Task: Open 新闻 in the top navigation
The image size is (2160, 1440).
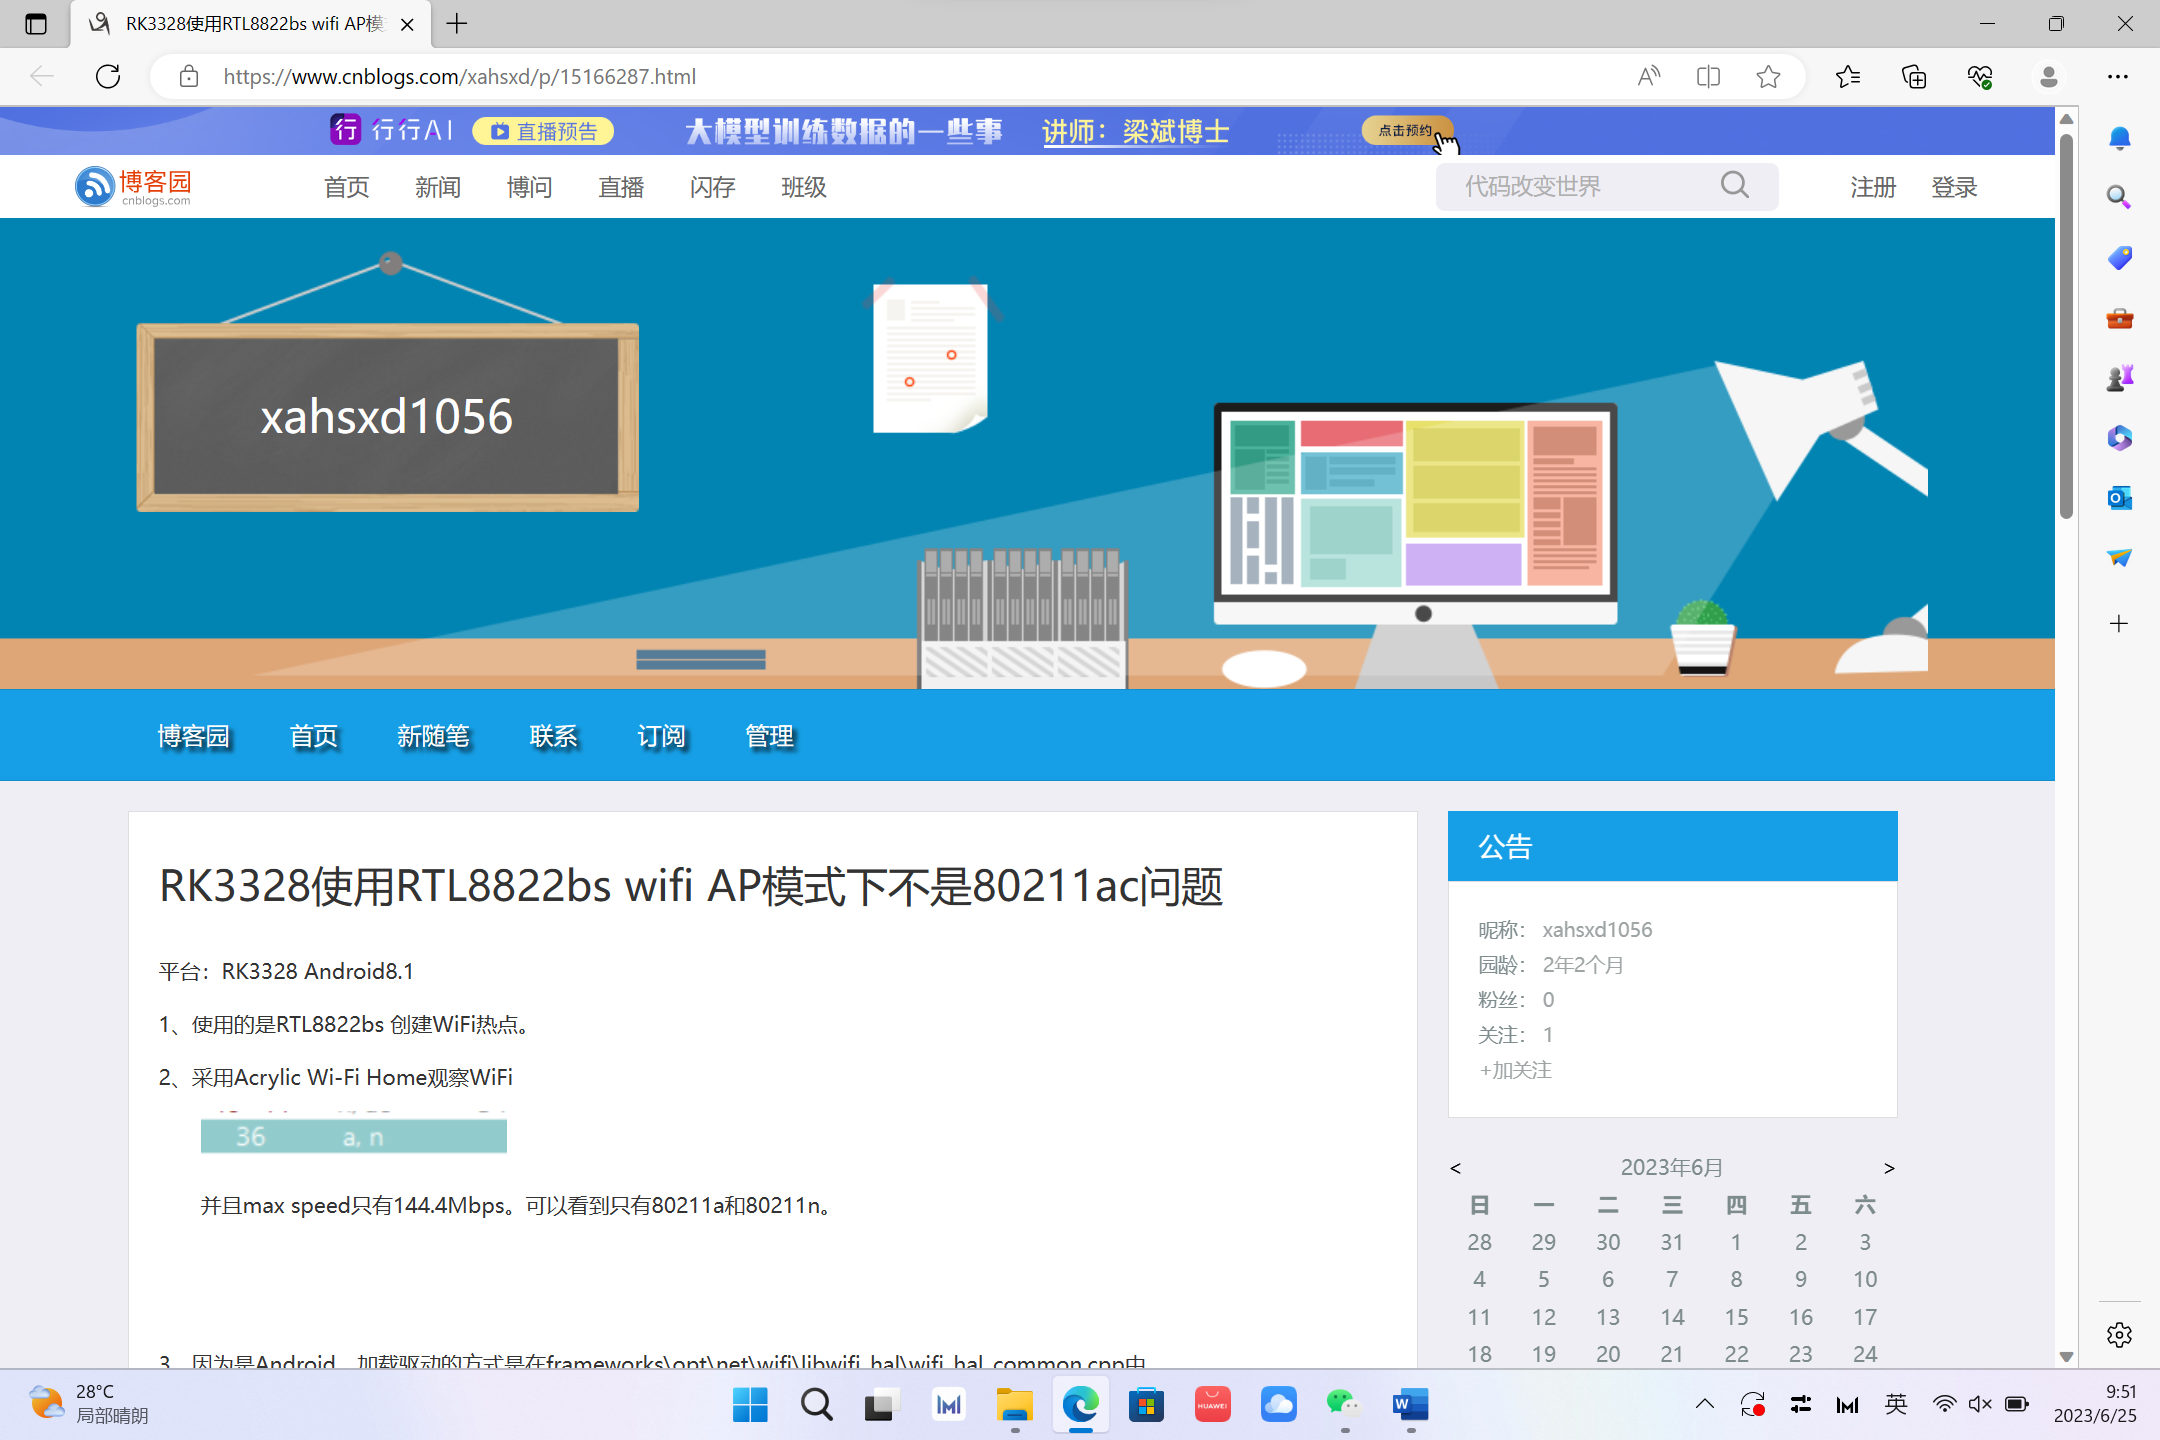Action: (x=438, y=187)
